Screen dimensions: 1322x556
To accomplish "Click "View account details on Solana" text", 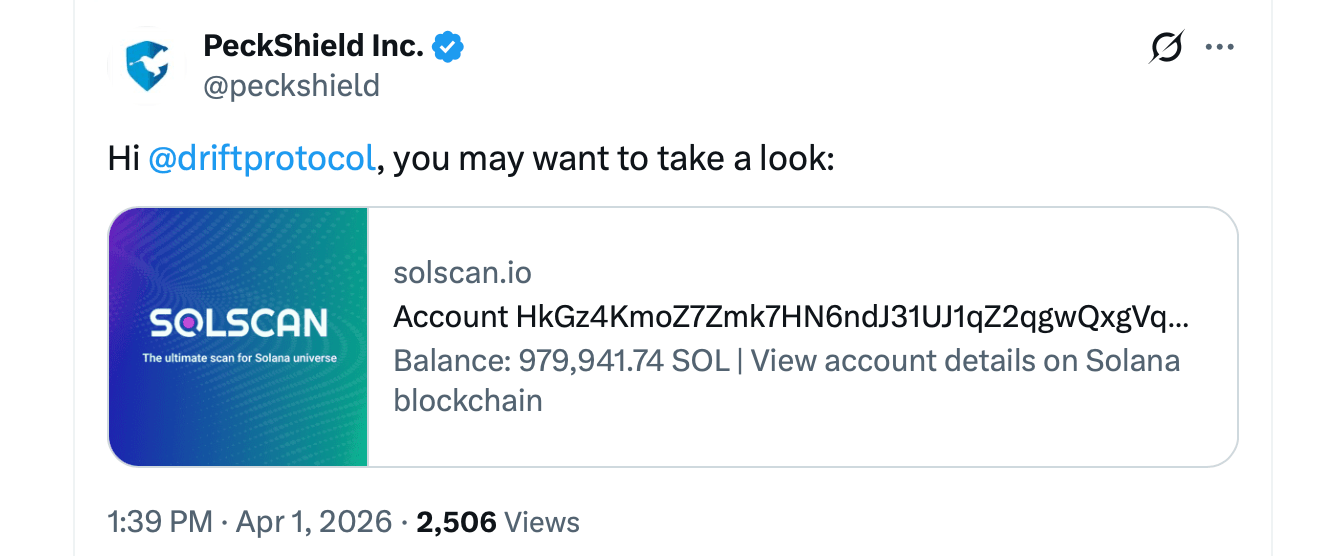I will 966,360.
